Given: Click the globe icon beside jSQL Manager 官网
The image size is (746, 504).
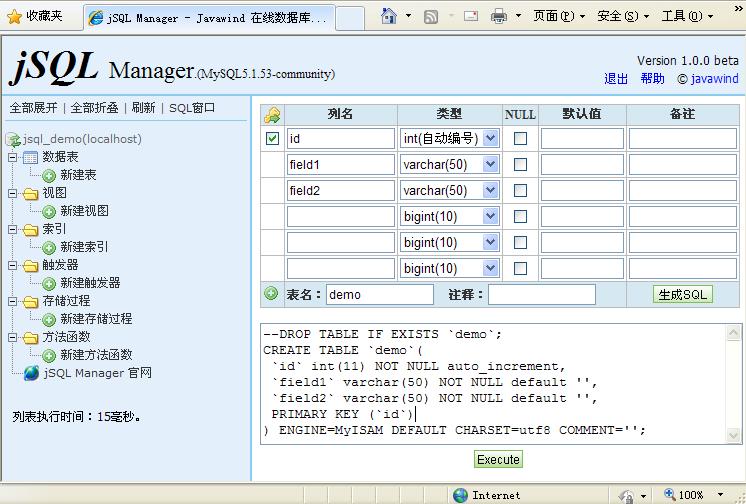Looking at the screenshot, I should pyautogui.click(x=31, y=373).
